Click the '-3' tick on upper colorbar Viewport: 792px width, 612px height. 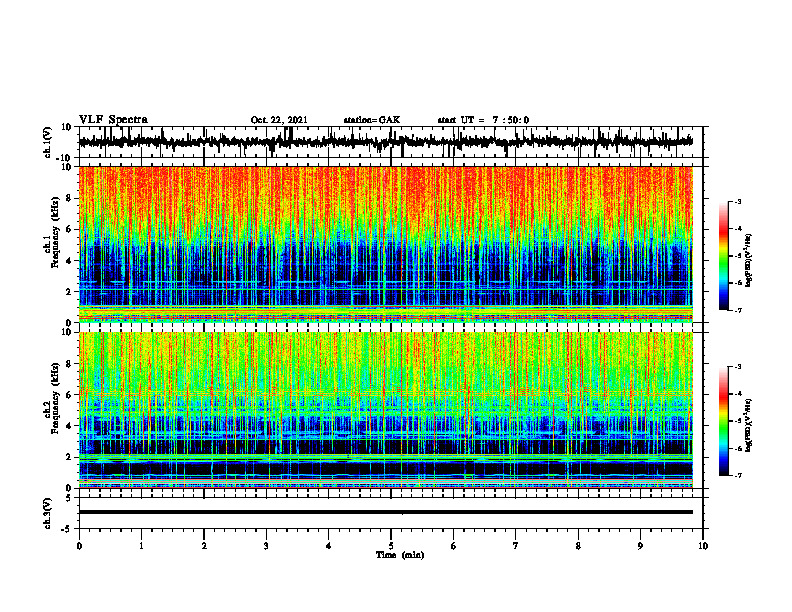pos(737,202)
